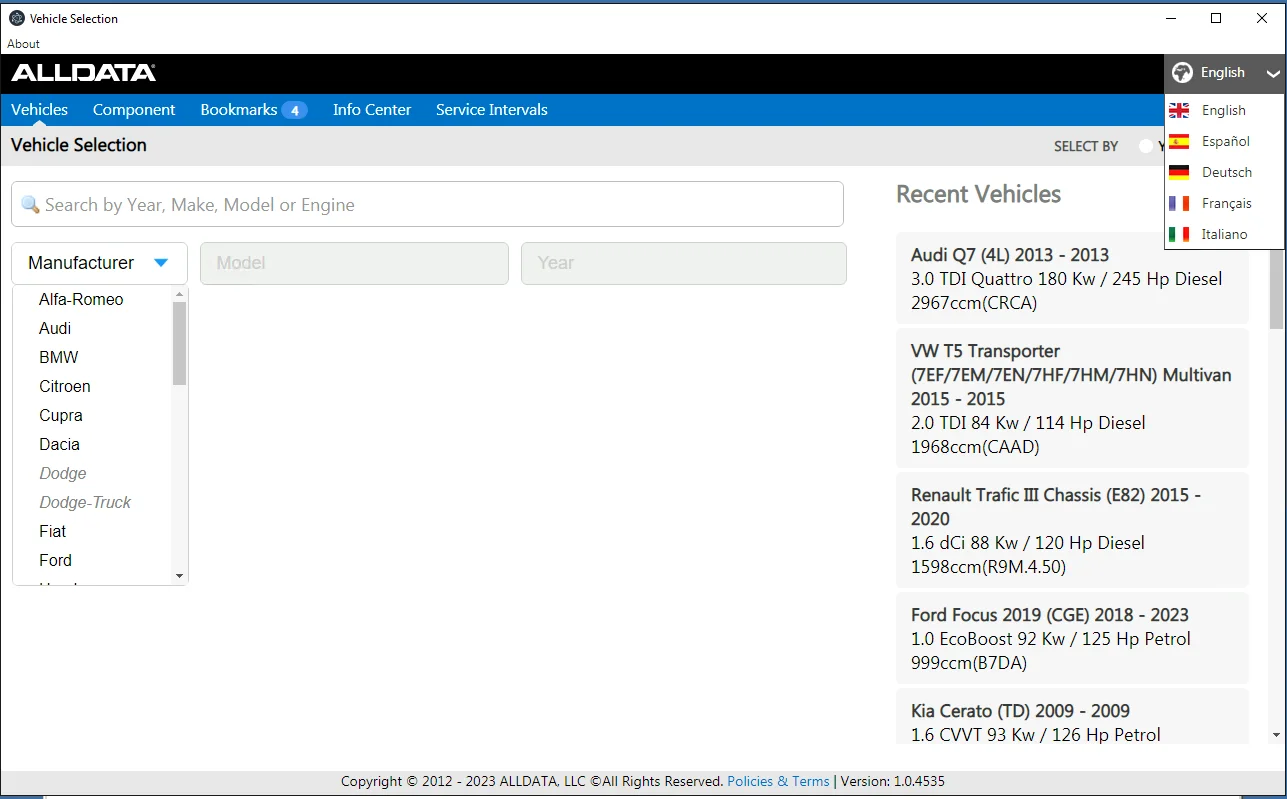Click the Recent Vehicles scroll-down arrow
The height and width of the screenshot is (799, 1287).
1276,736
